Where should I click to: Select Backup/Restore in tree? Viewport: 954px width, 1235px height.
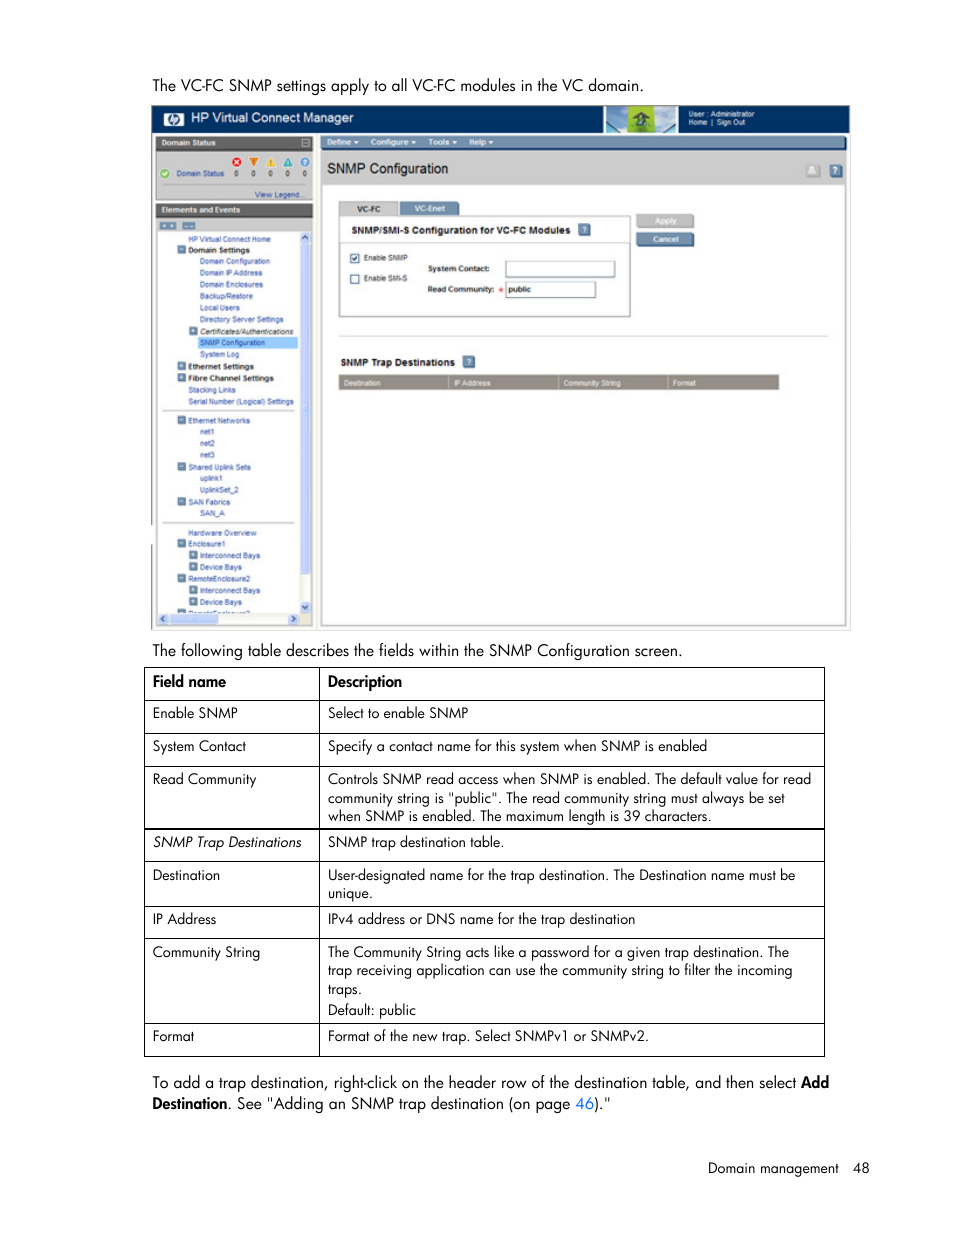pyautogui.click(x=226, y=296)
